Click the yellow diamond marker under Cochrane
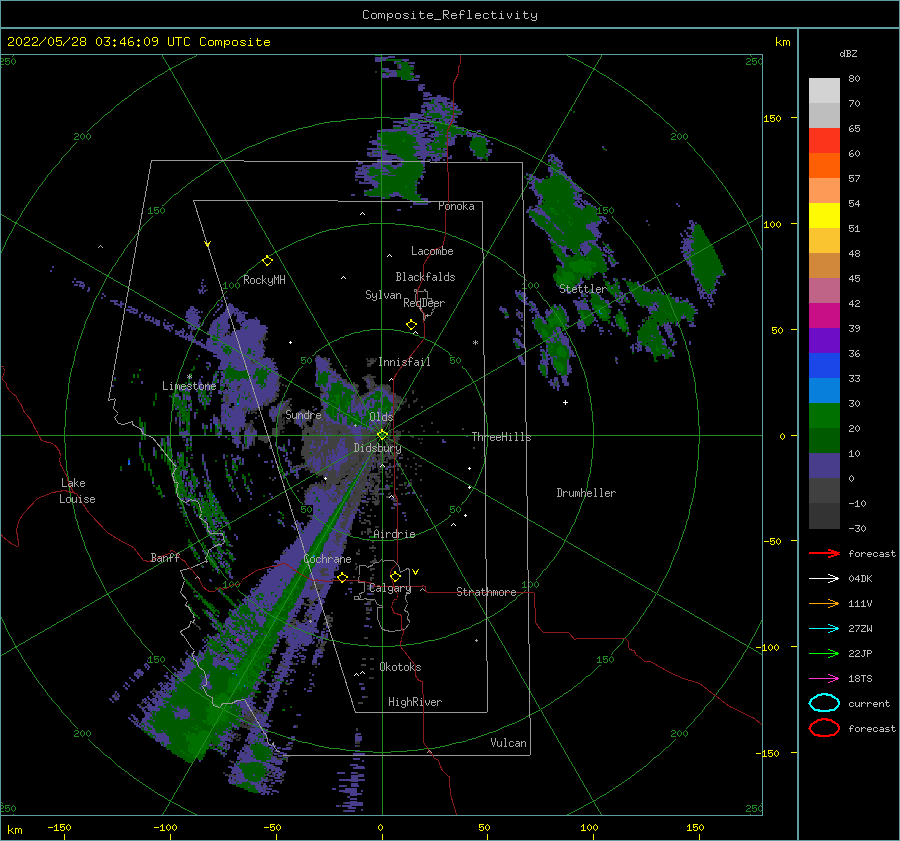The image size is (900, 841). tap(342, 577)
